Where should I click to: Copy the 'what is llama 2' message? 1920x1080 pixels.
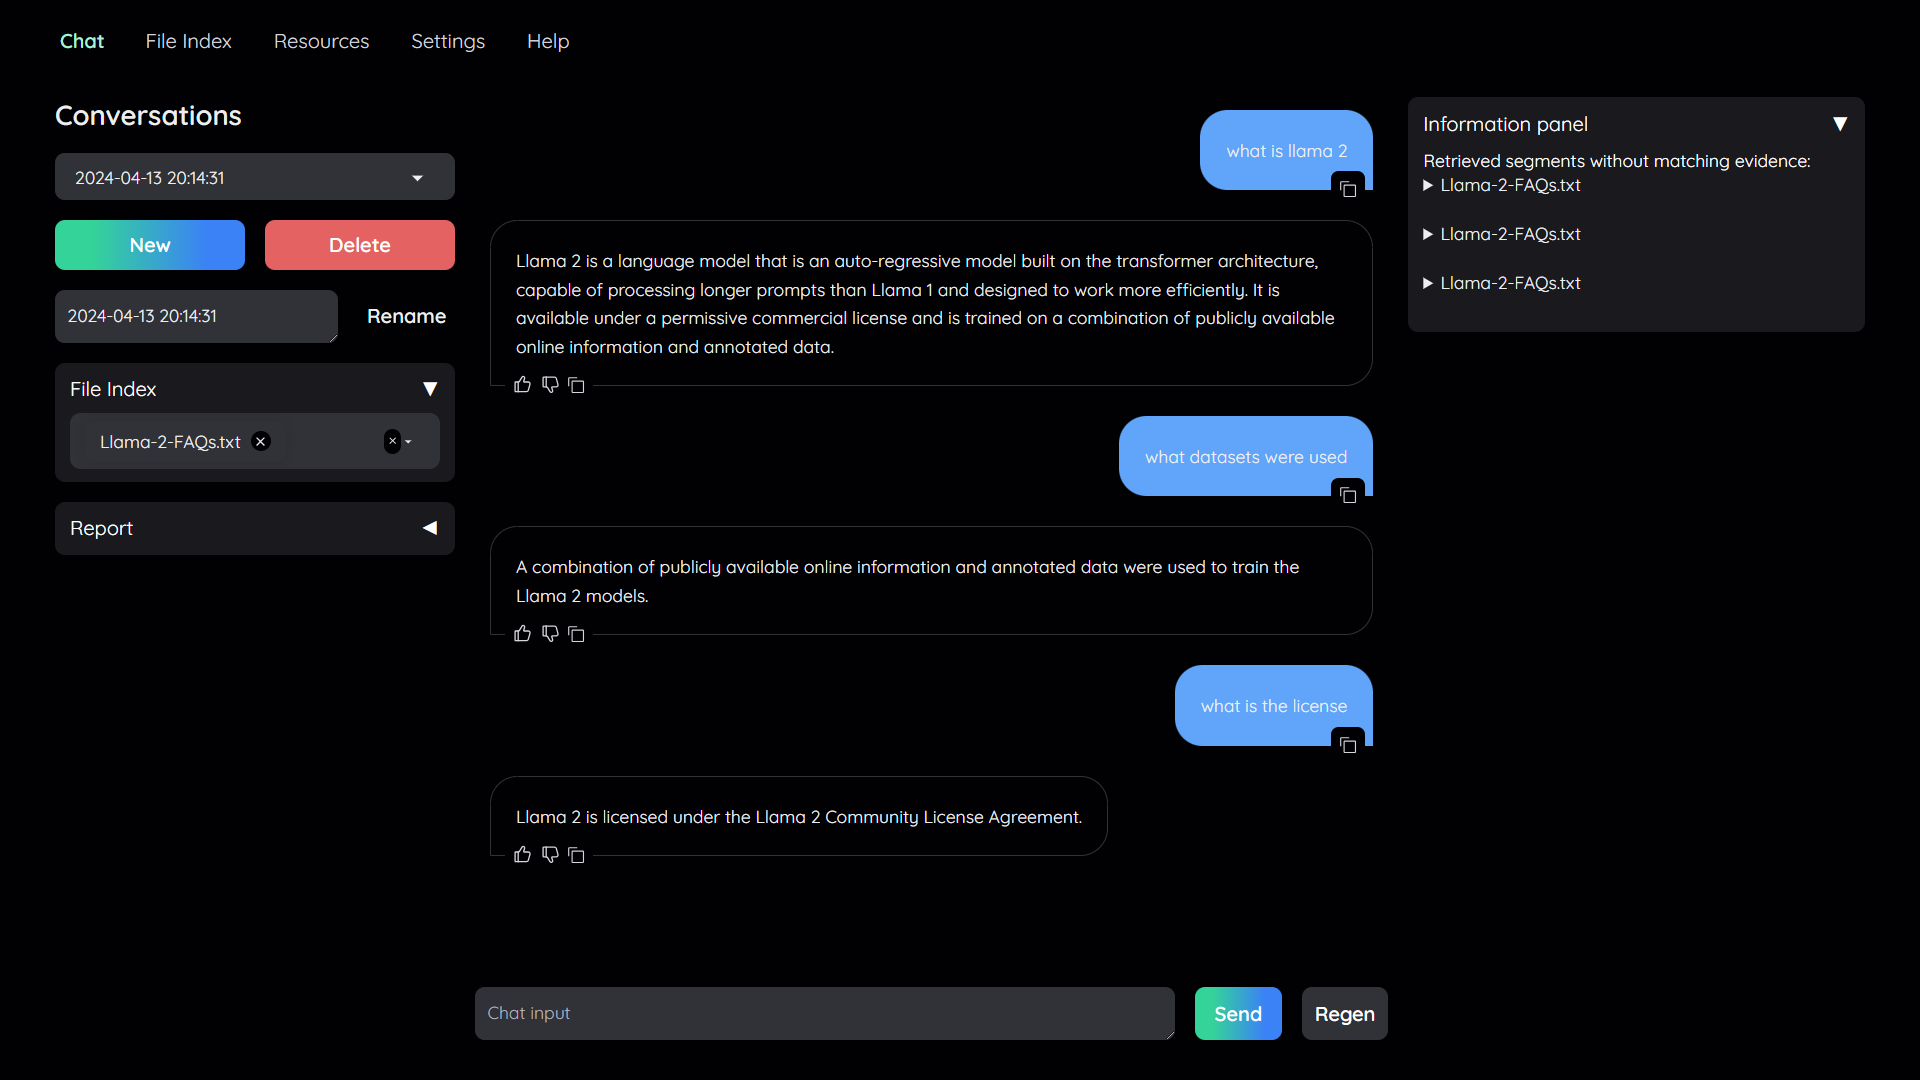(x=1348, y=189)
